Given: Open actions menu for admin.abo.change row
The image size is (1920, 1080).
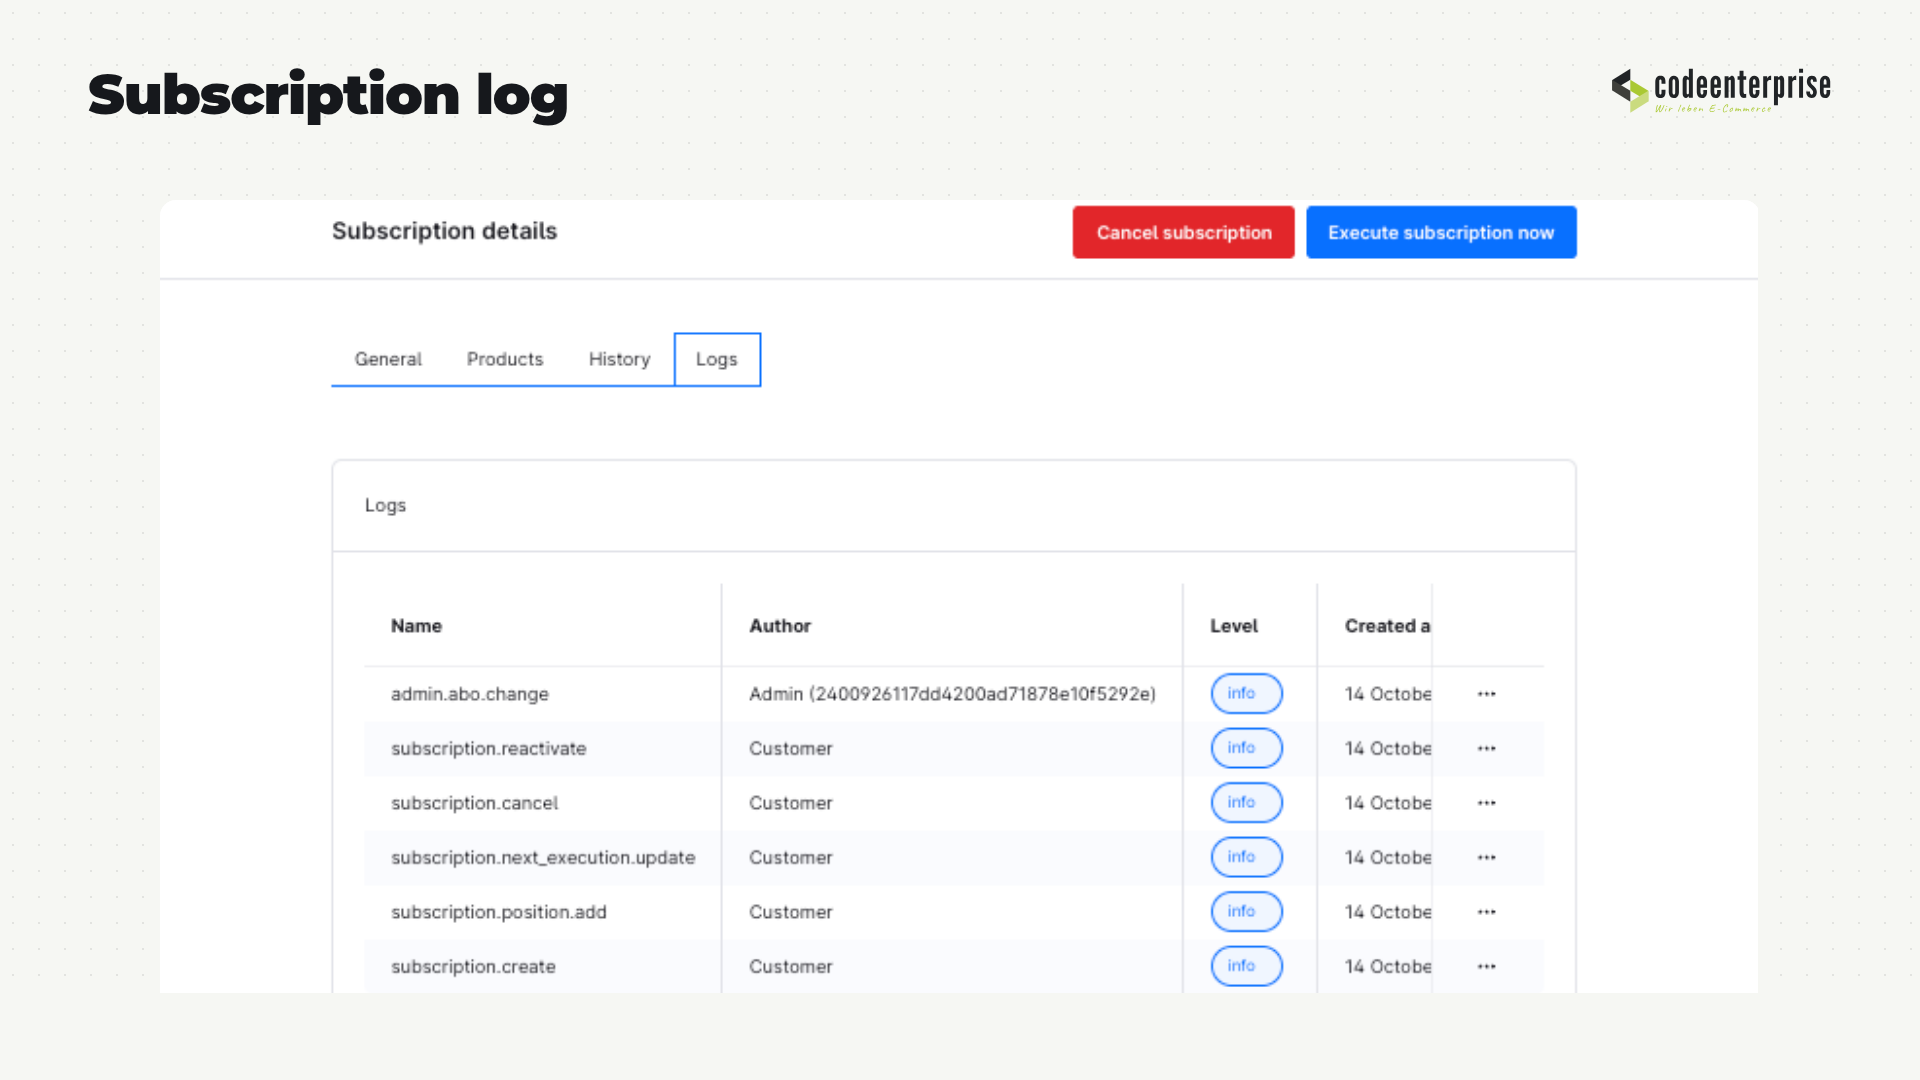Looking at the screenshot, I should coord(1486,694).
